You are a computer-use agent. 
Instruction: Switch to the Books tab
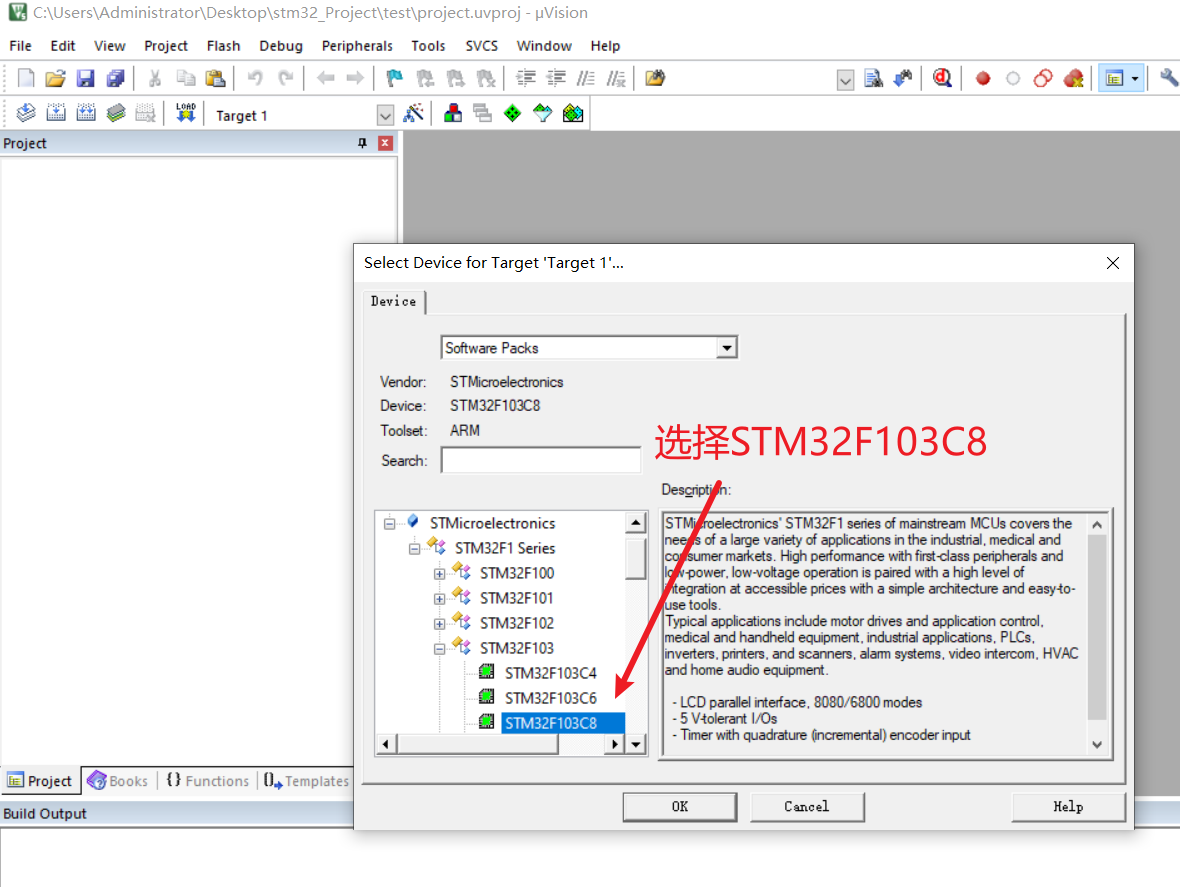pos(118,781)
